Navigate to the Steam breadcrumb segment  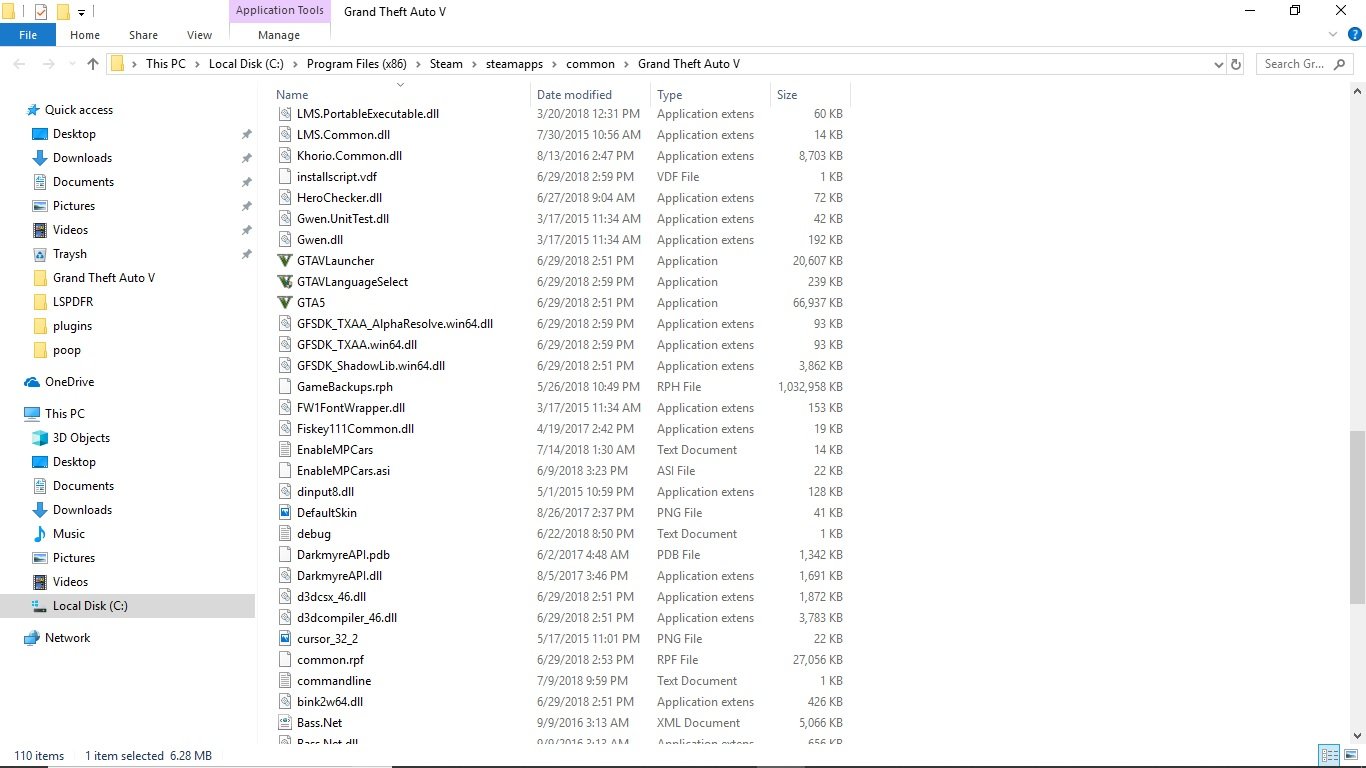pyautogui.click(x=446, y=64)
